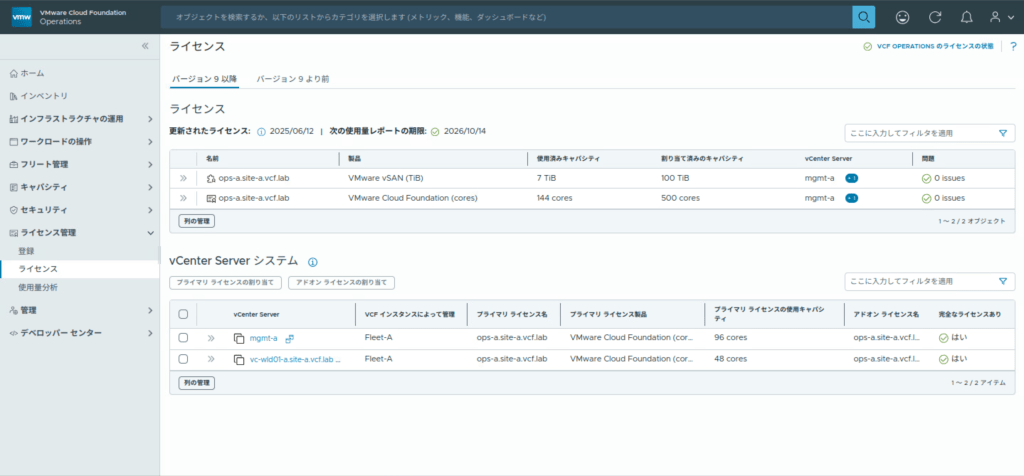1024x476 pixels.
Task: Click check icon of Cloud Foundation 0 issues
Action: pos(926,198)
